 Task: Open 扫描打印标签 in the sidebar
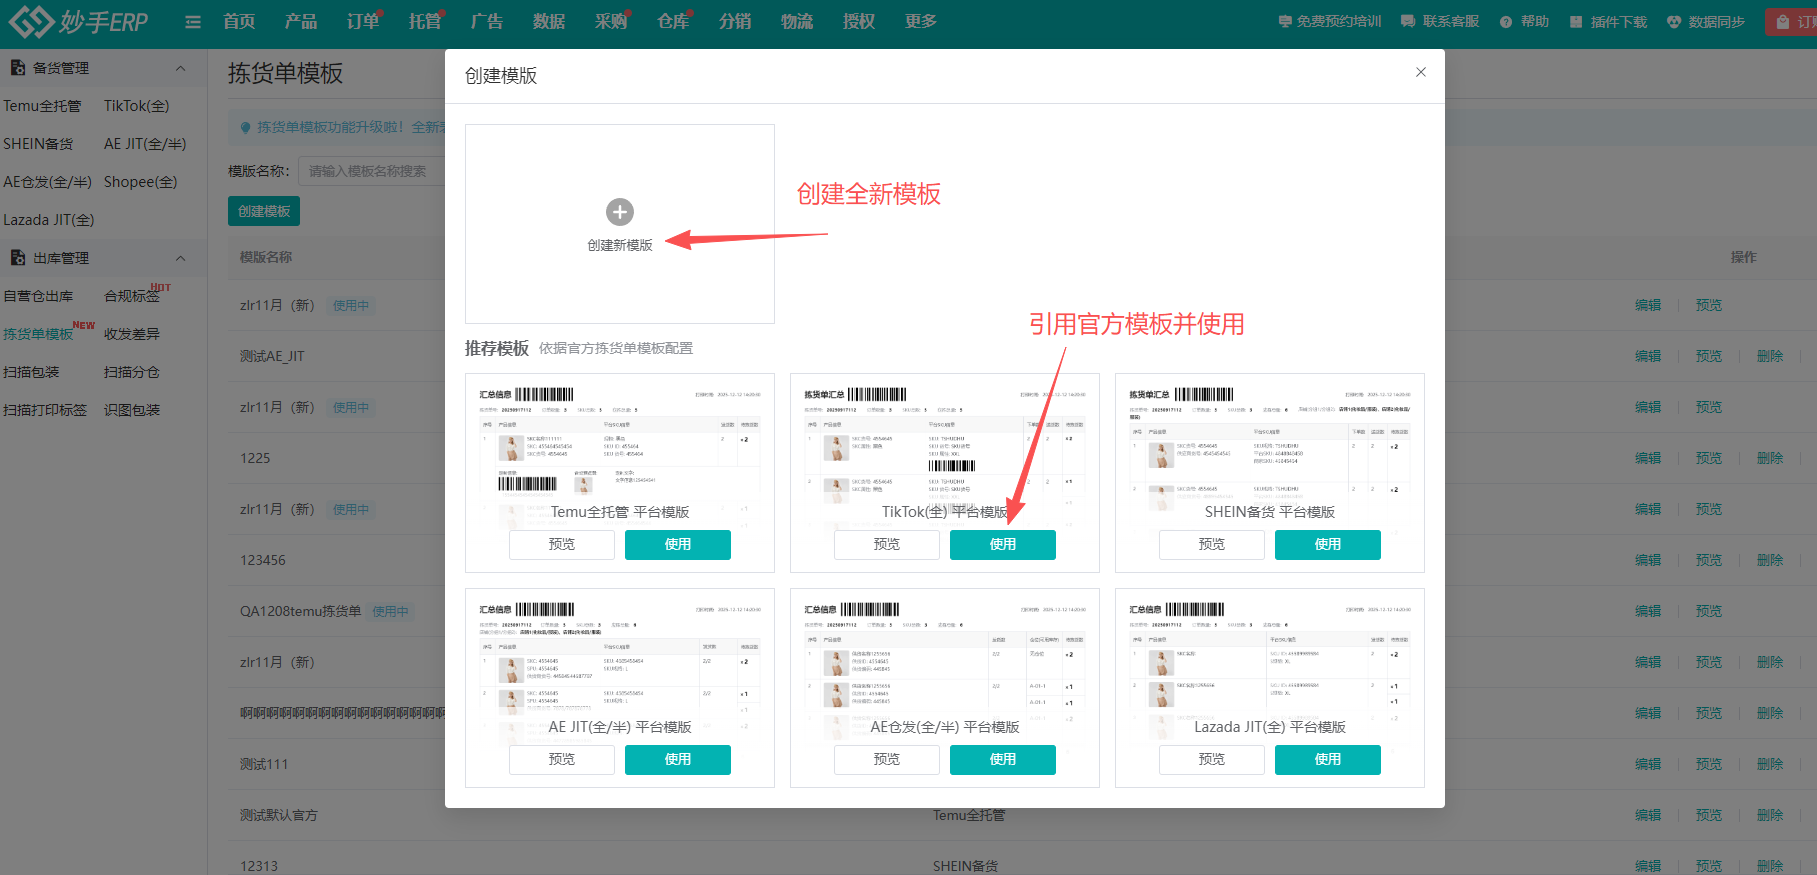pos(45,410)
